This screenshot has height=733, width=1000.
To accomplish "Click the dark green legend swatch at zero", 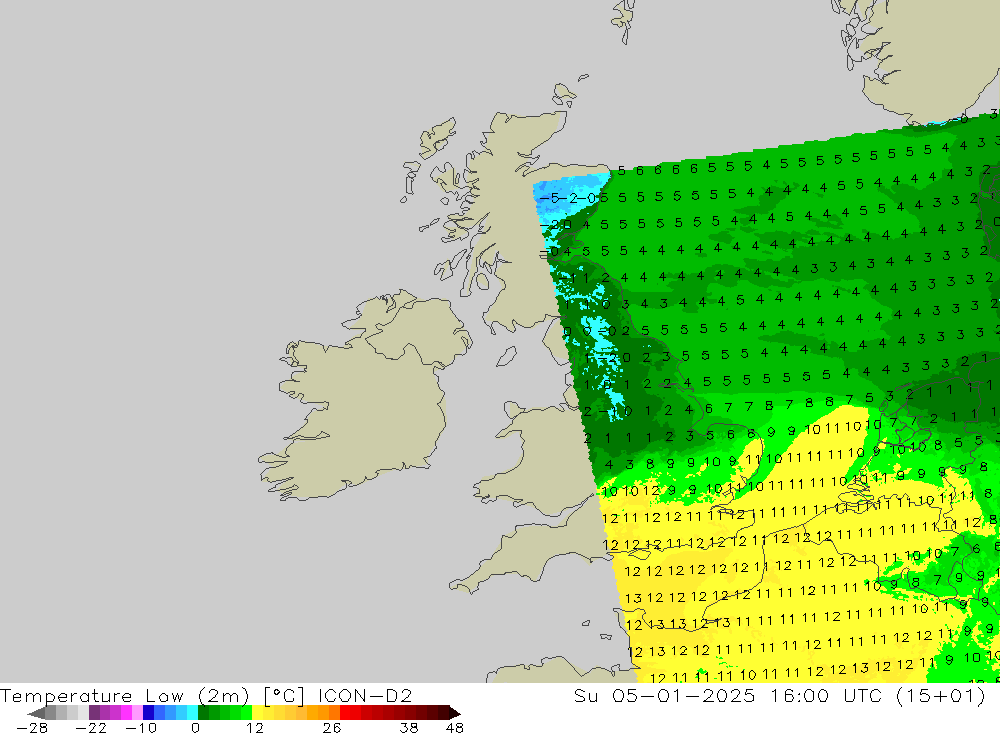I will click(x=203, y=713).
